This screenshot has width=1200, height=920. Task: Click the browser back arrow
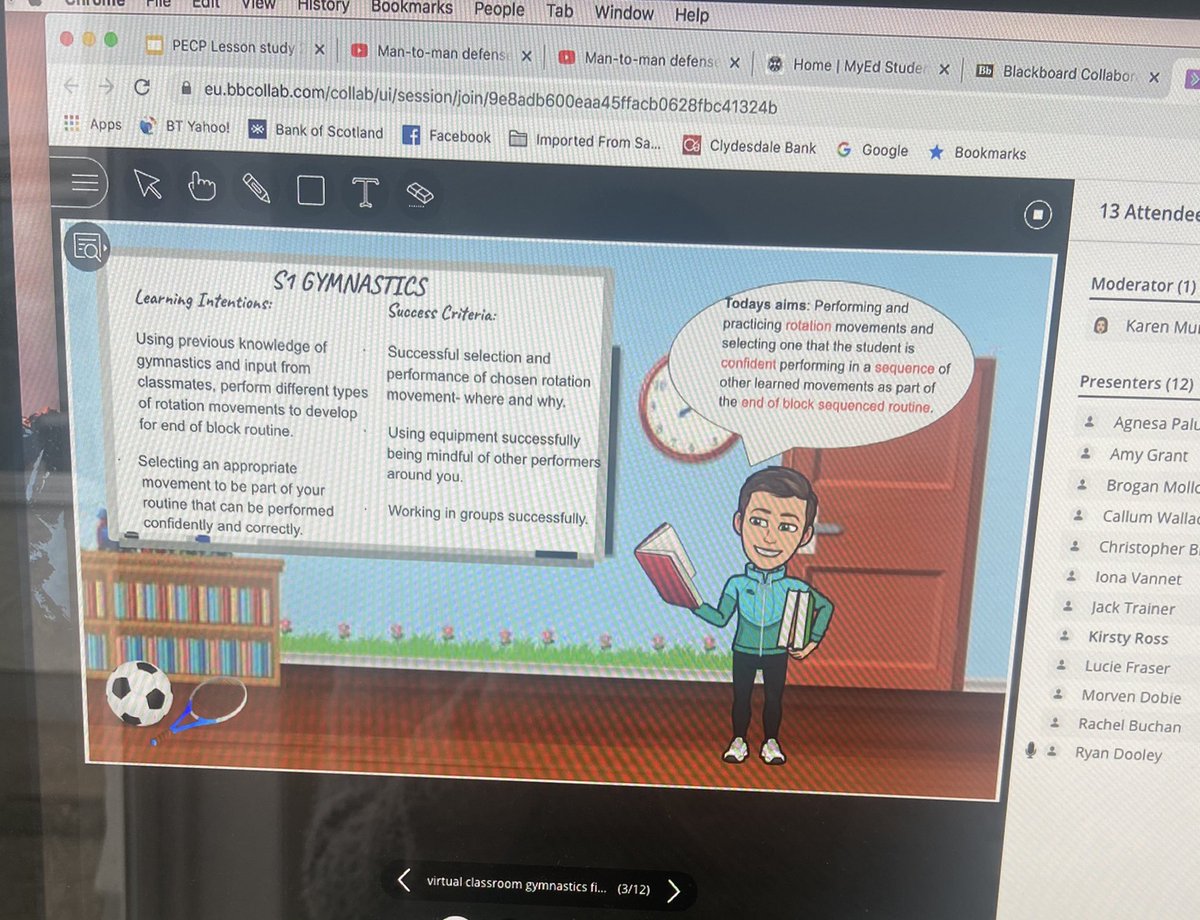[x=69, y=85]
